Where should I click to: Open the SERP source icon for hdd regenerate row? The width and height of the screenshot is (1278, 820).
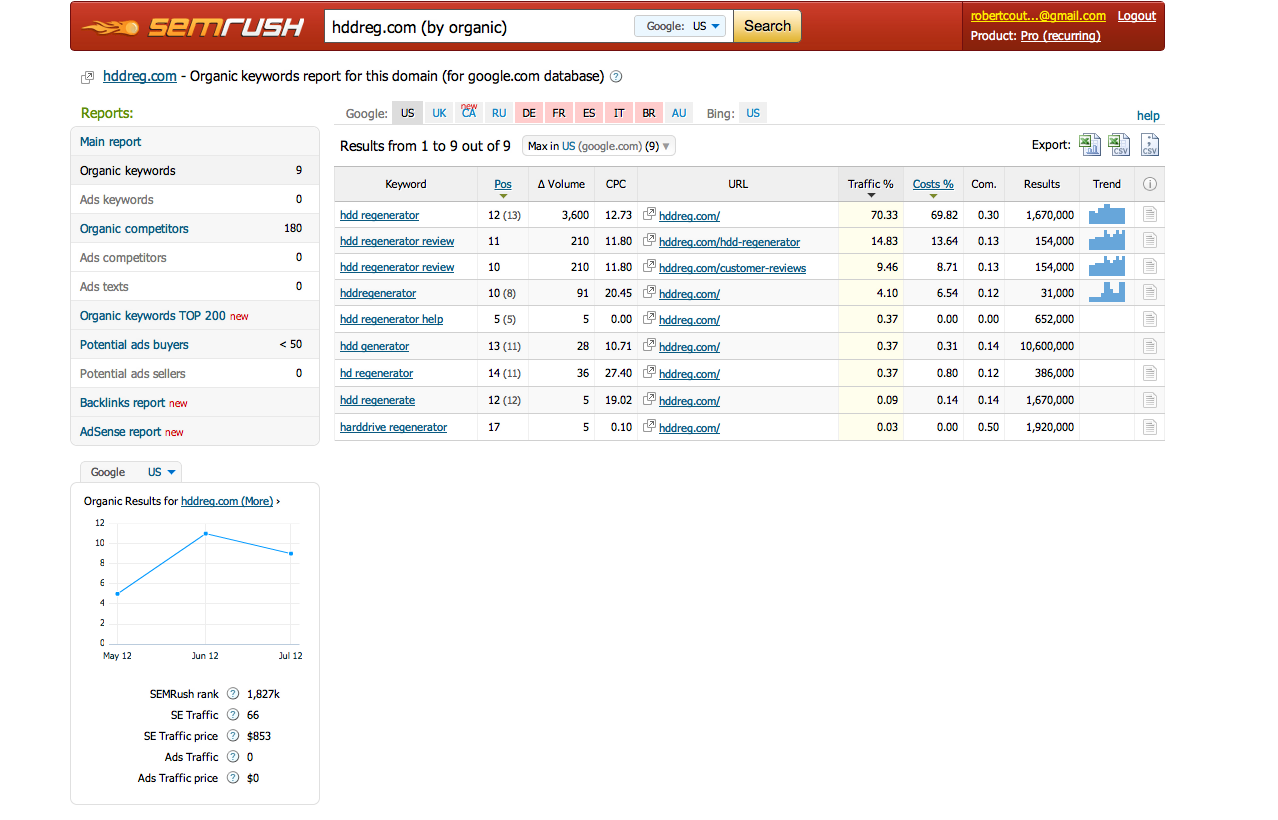tap(1150, 400)
